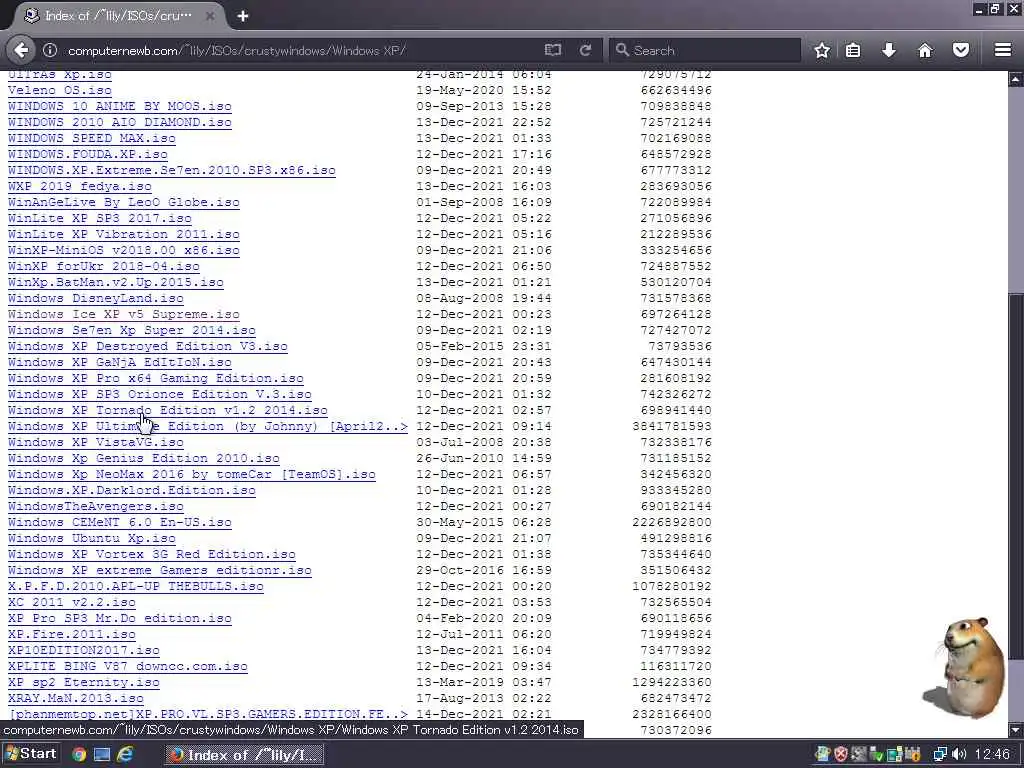Open WinXp.BatMan.v2.Up.2015.iso link
1024x768 pixels.
click(116, 282)
